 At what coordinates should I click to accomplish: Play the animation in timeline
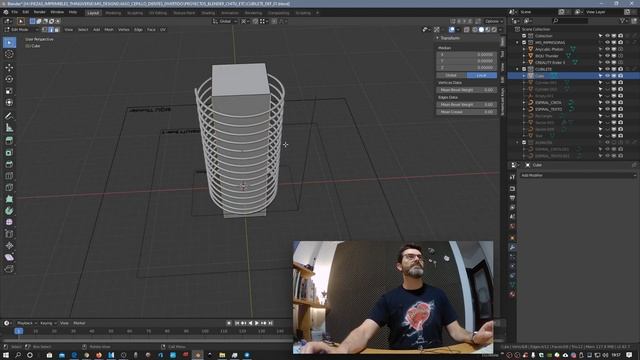tap(257, 323)
